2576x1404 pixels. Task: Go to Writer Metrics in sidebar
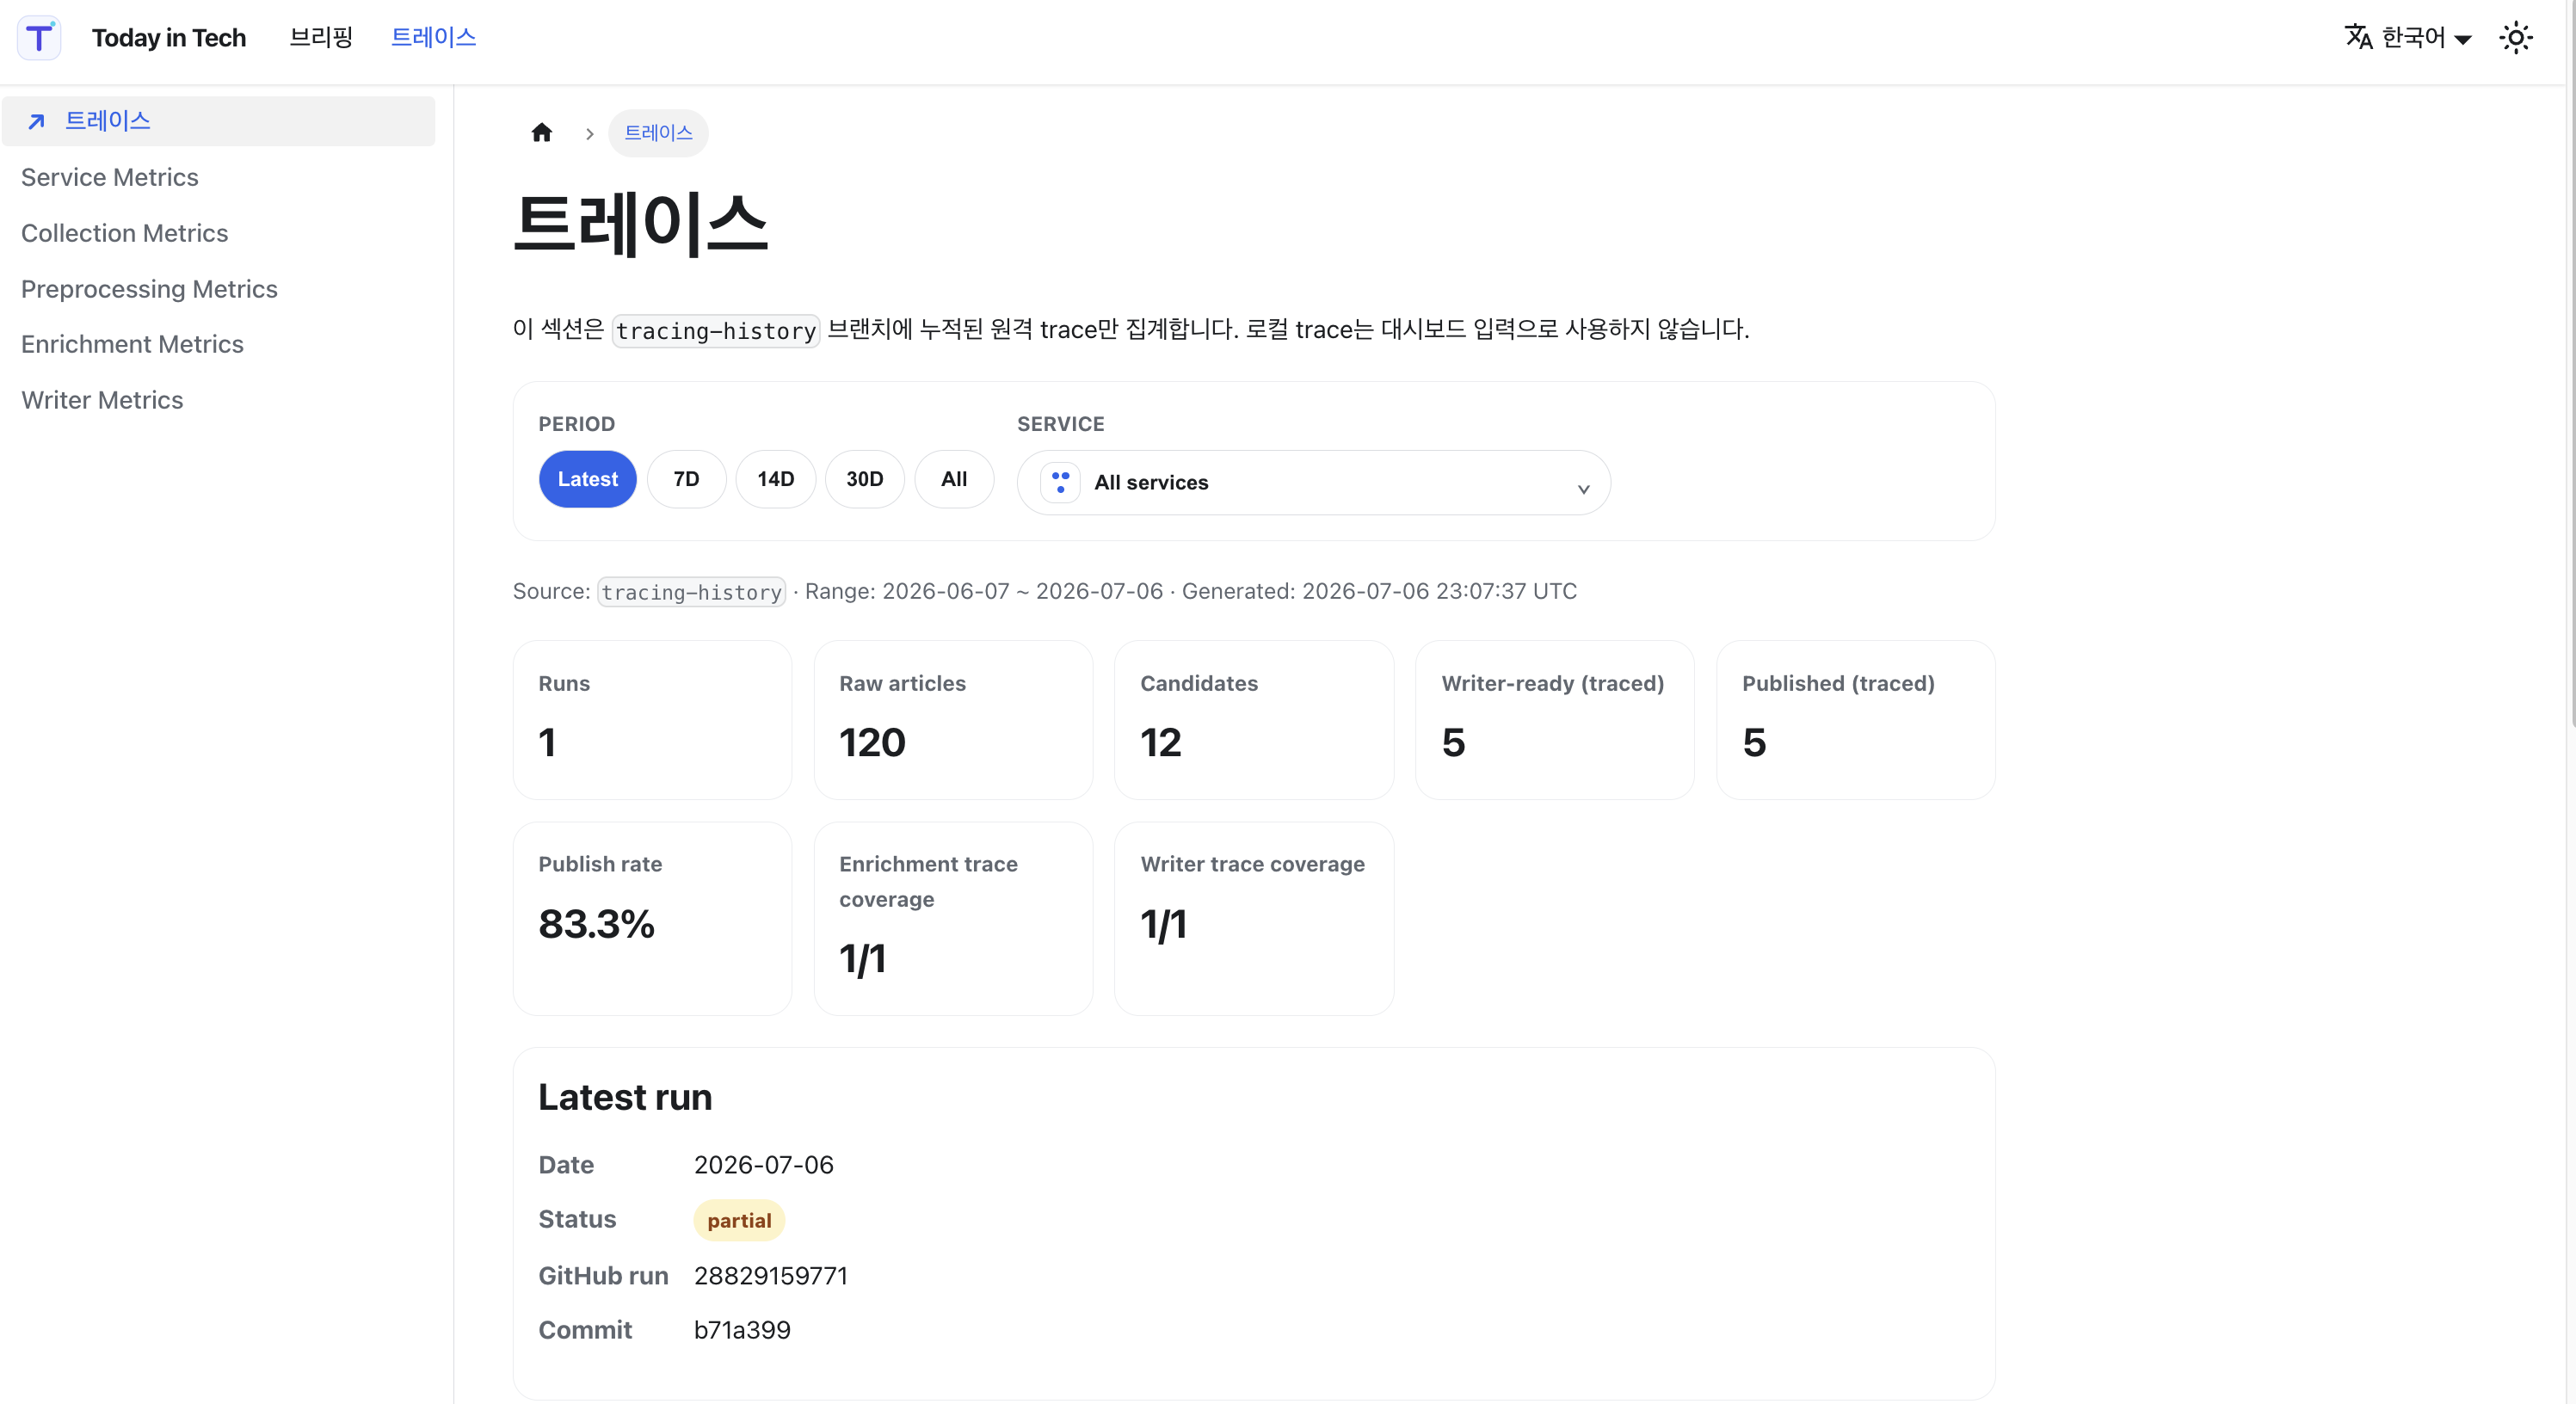click(102, 400)
